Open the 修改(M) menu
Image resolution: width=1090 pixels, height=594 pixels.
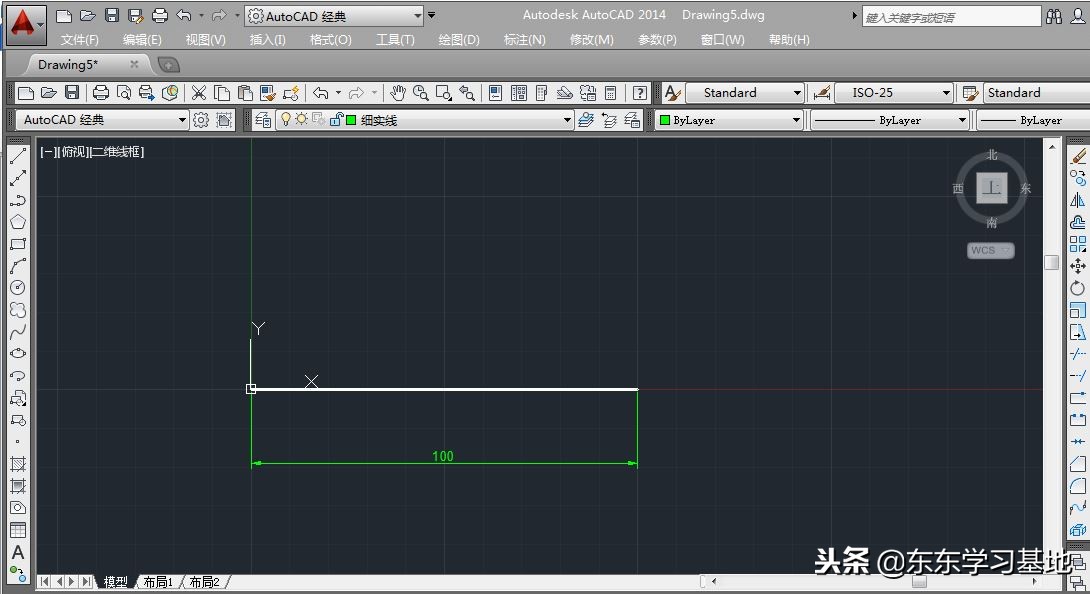pos(591,40)
